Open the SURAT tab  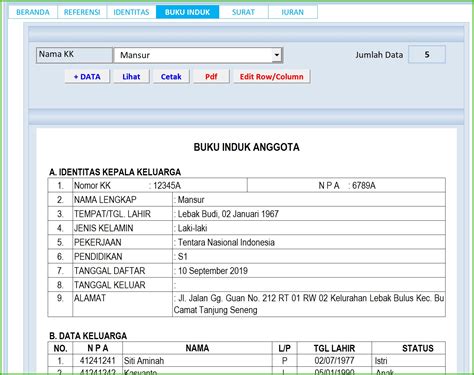point(243,12)
